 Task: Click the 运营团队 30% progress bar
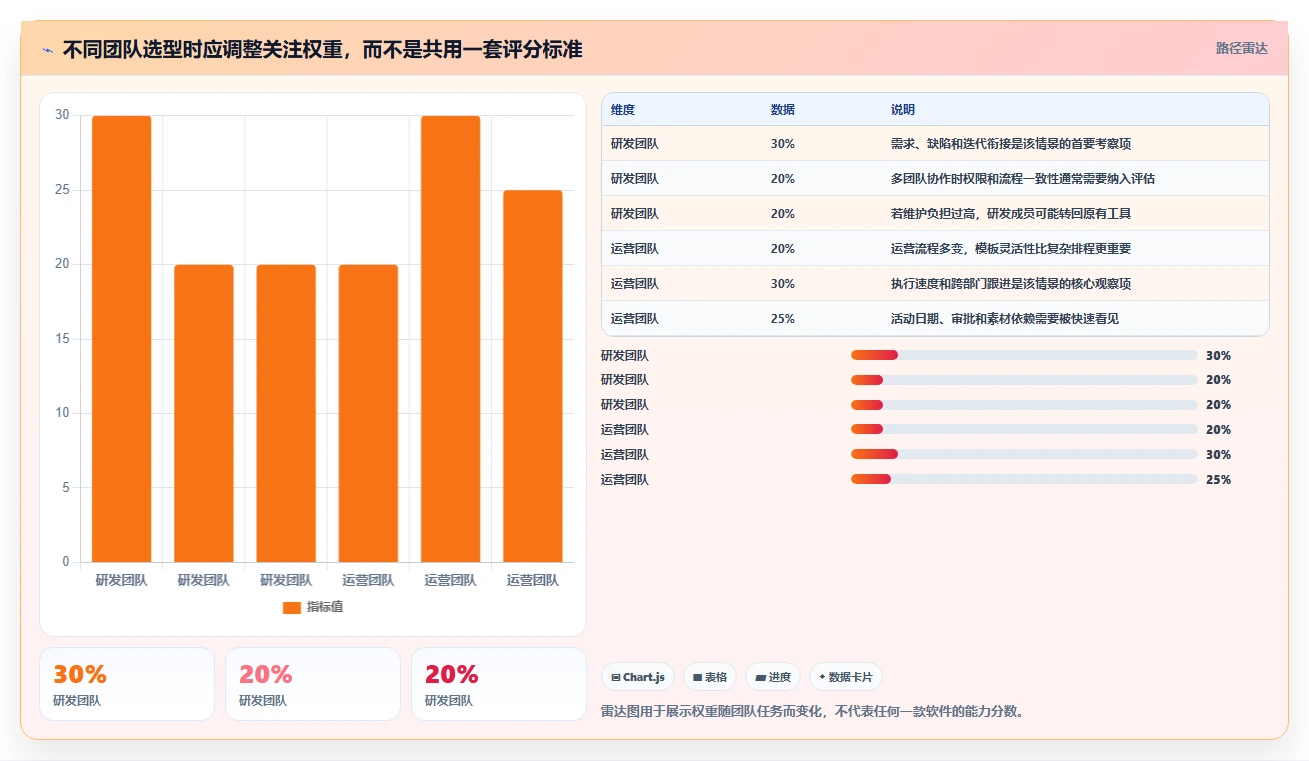pos(1024,455)
